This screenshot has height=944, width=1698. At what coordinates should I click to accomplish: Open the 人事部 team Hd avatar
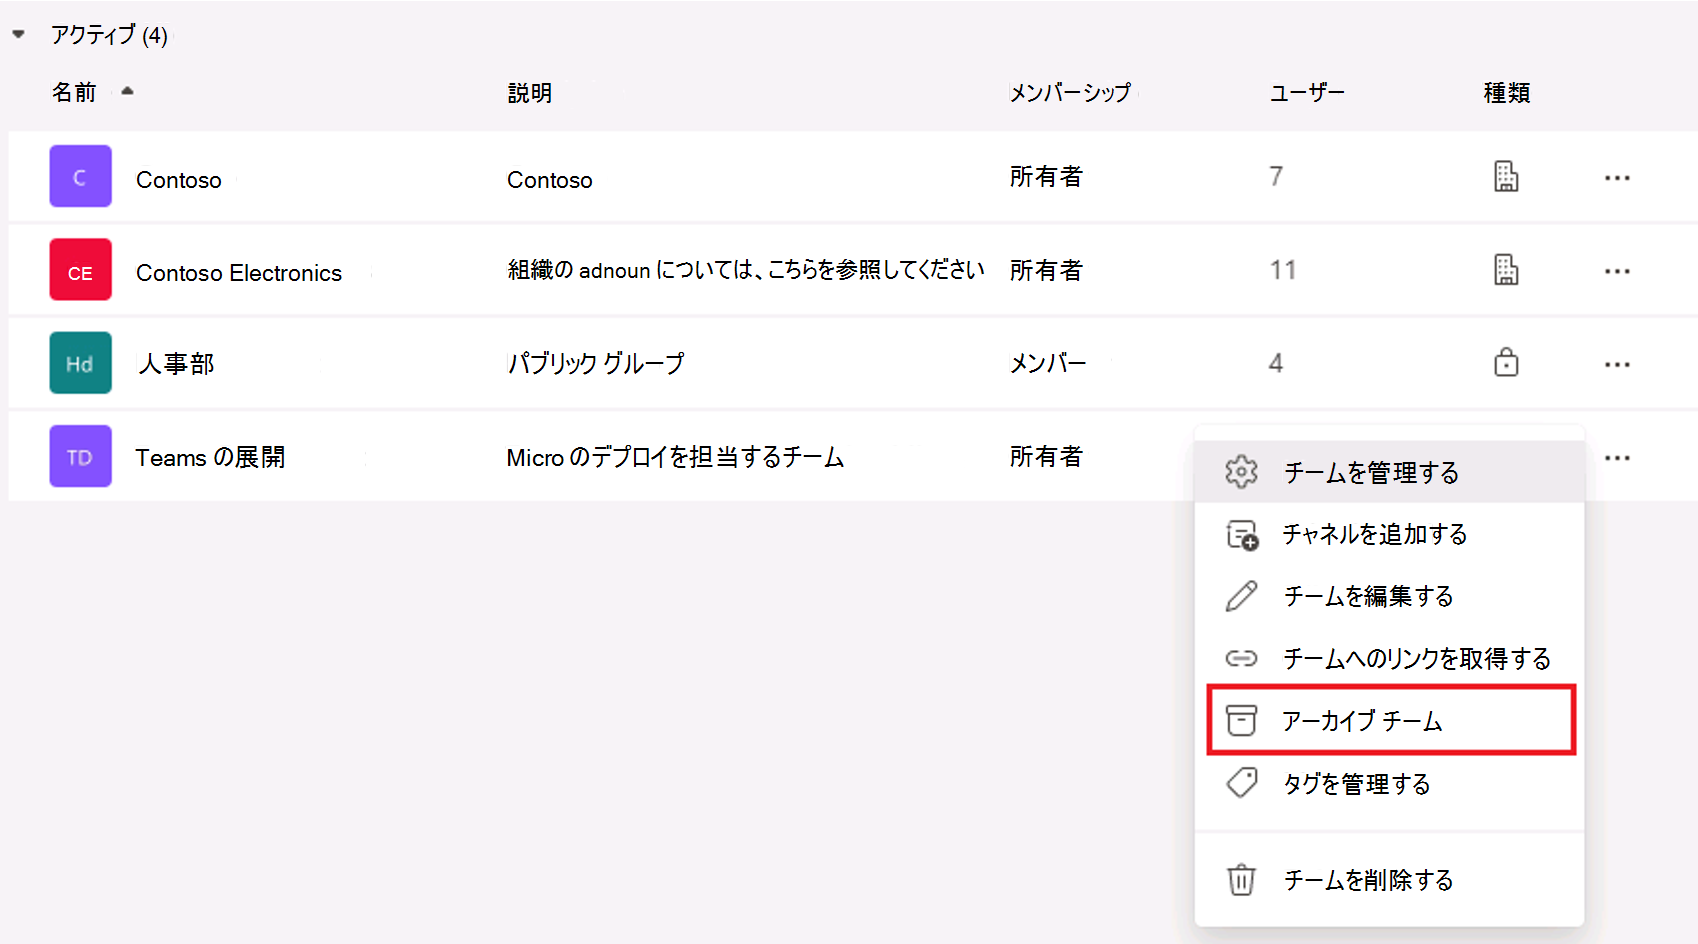click(x=80, y=363)
